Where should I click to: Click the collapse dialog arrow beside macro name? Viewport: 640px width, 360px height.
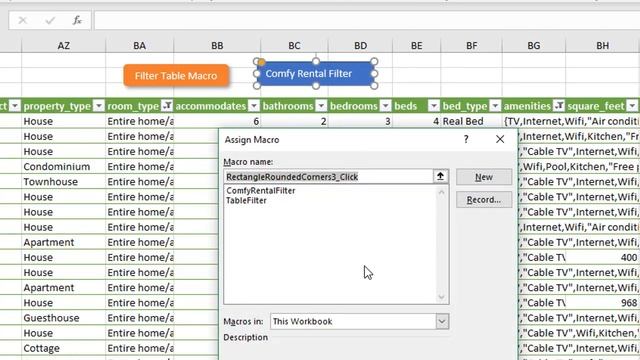coord(440,176)
